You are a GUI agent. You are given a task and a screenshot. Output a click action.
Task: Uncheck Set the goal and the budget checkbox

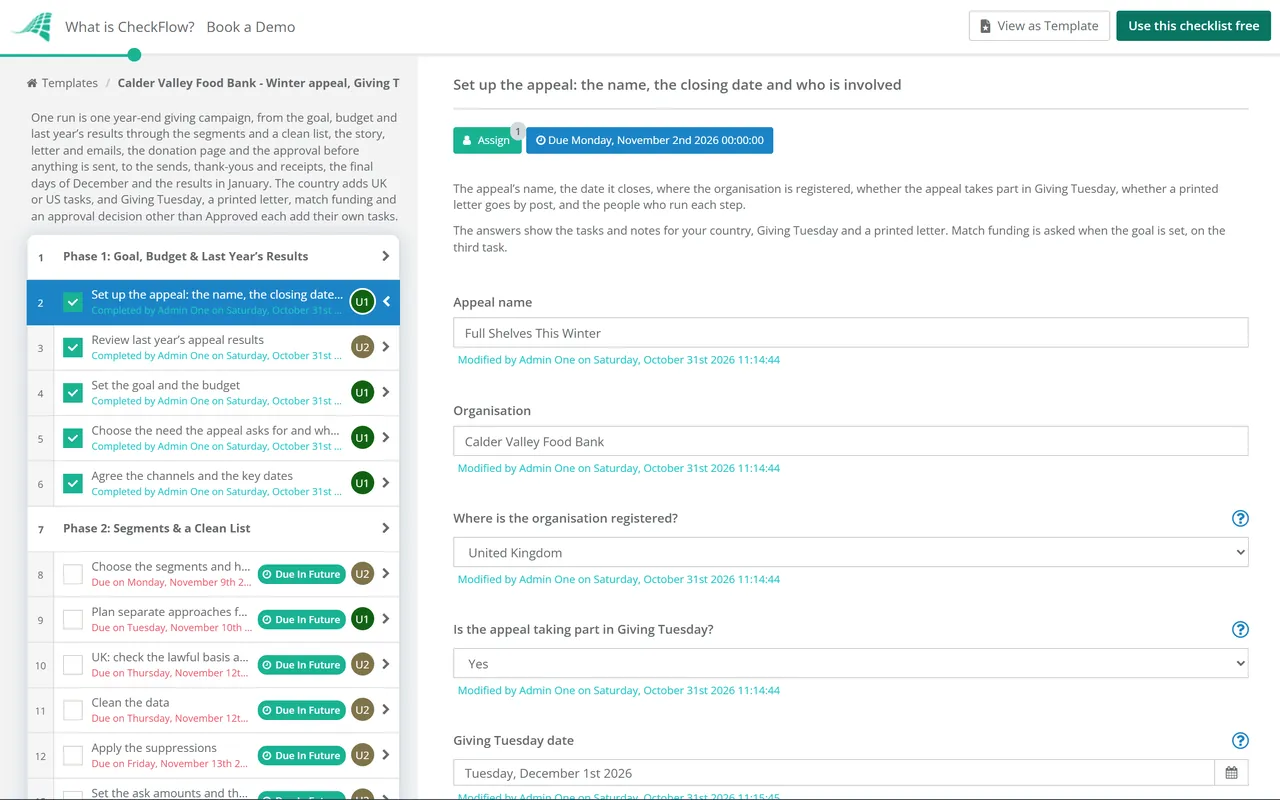pyautogui.click(x=73, y=393)
